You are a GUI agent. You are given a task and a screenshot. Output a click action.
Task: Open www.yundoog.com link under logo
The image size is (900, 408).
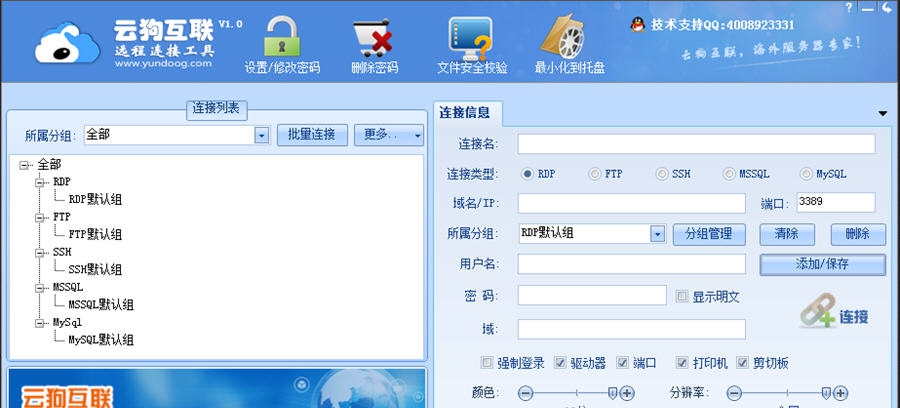coord(164,64)
